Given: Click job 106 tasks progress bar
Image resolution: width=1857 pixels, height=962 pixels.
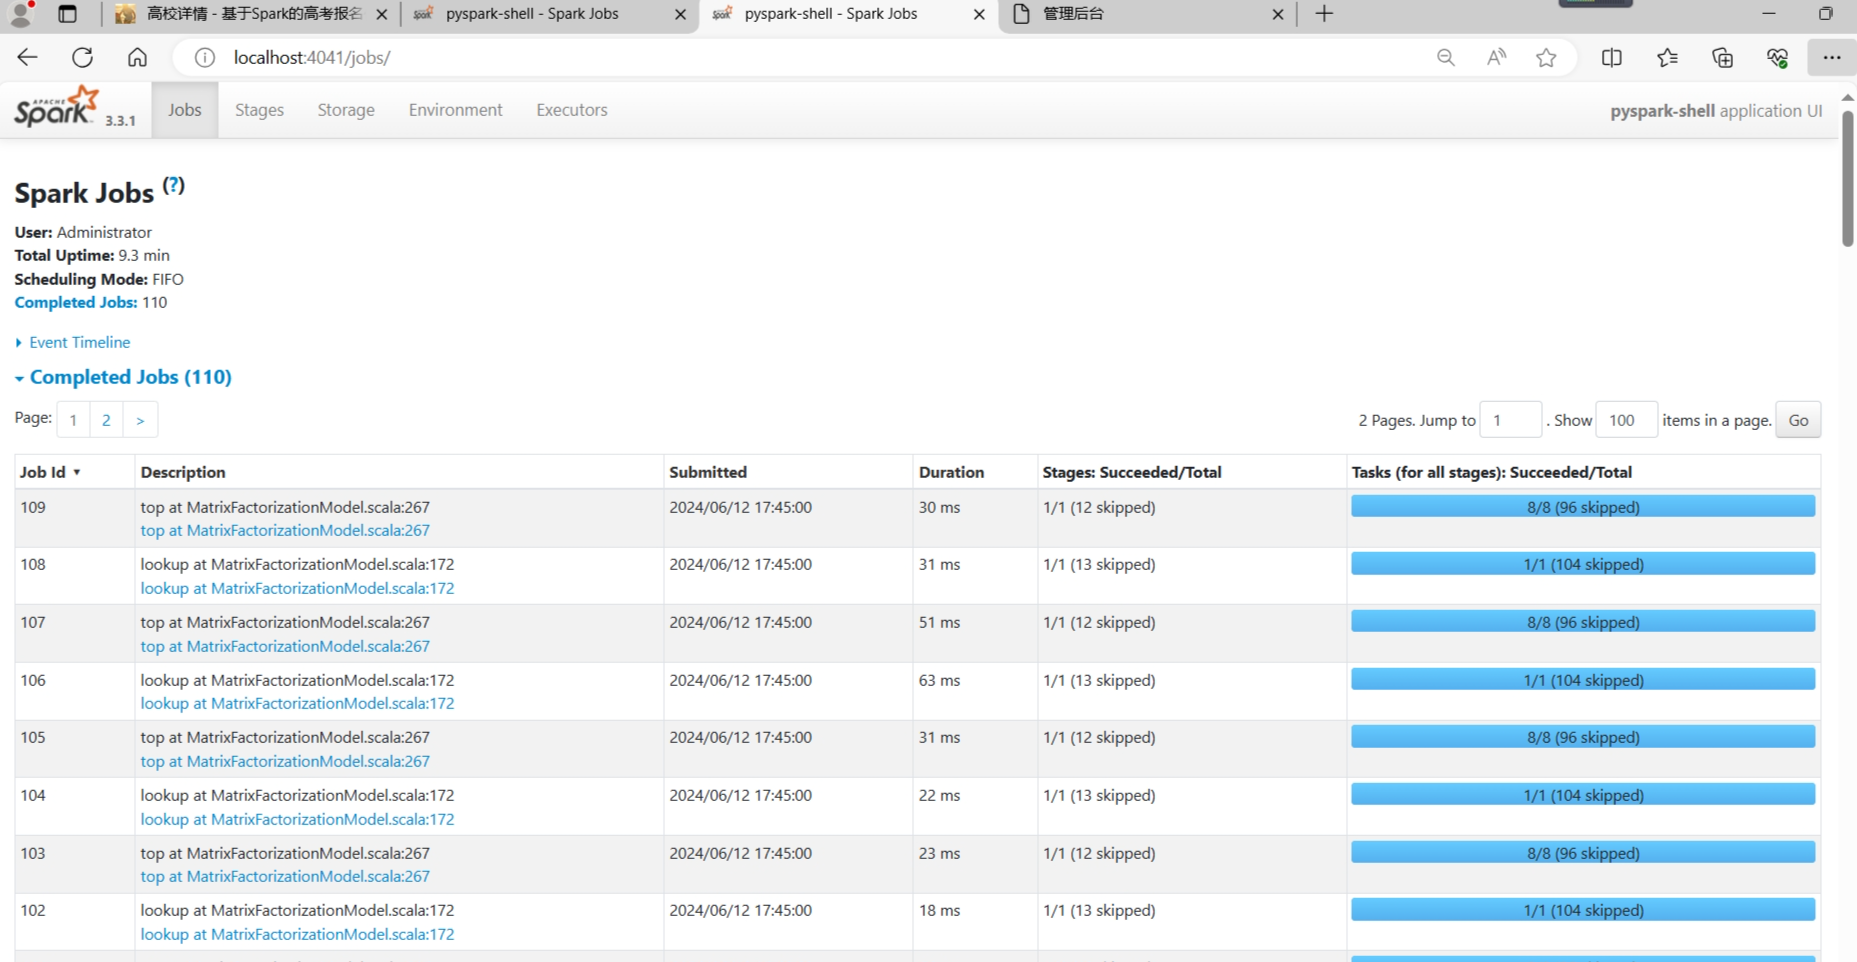Looking at the screenshot, I should 1583,680.
